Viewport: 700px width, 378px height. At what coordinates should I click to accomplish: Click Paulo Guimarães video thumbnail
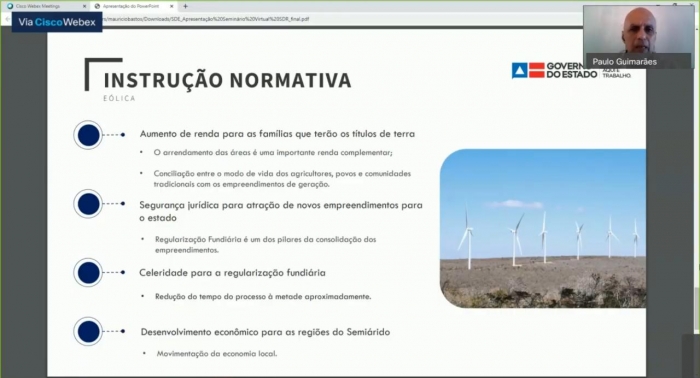click(638, 37)
